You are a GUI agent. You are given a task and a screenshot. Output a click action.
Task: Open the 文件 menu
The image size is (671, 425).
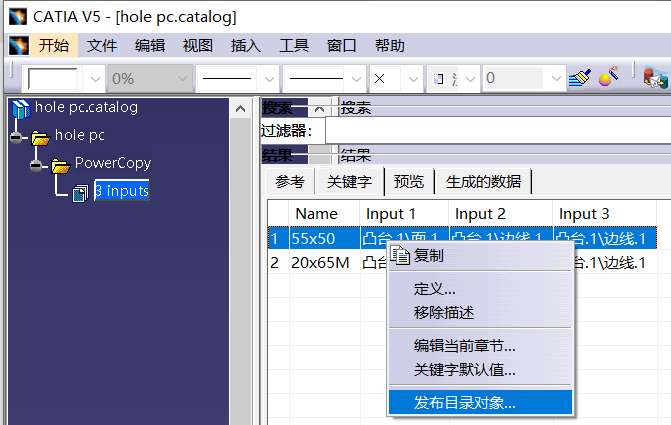pos(102,45)
